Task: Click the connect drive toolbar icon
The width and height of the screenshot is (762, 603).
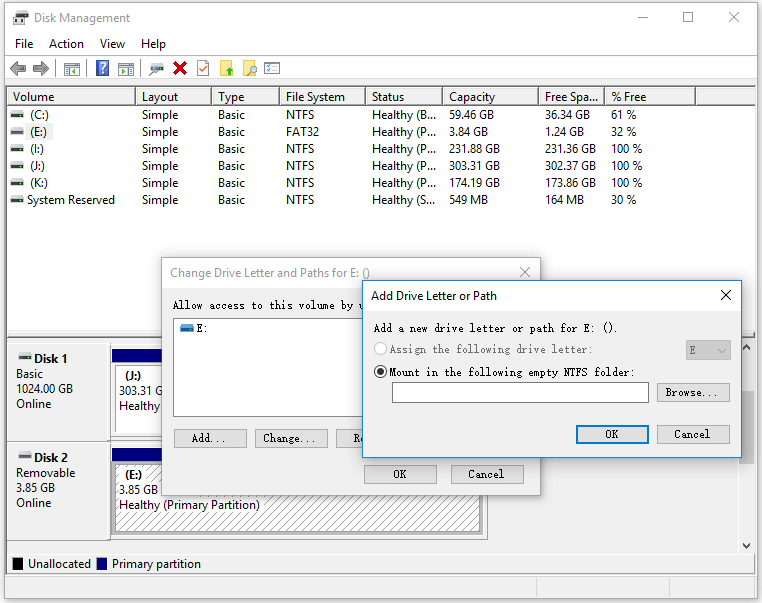Action: (156, 68)
